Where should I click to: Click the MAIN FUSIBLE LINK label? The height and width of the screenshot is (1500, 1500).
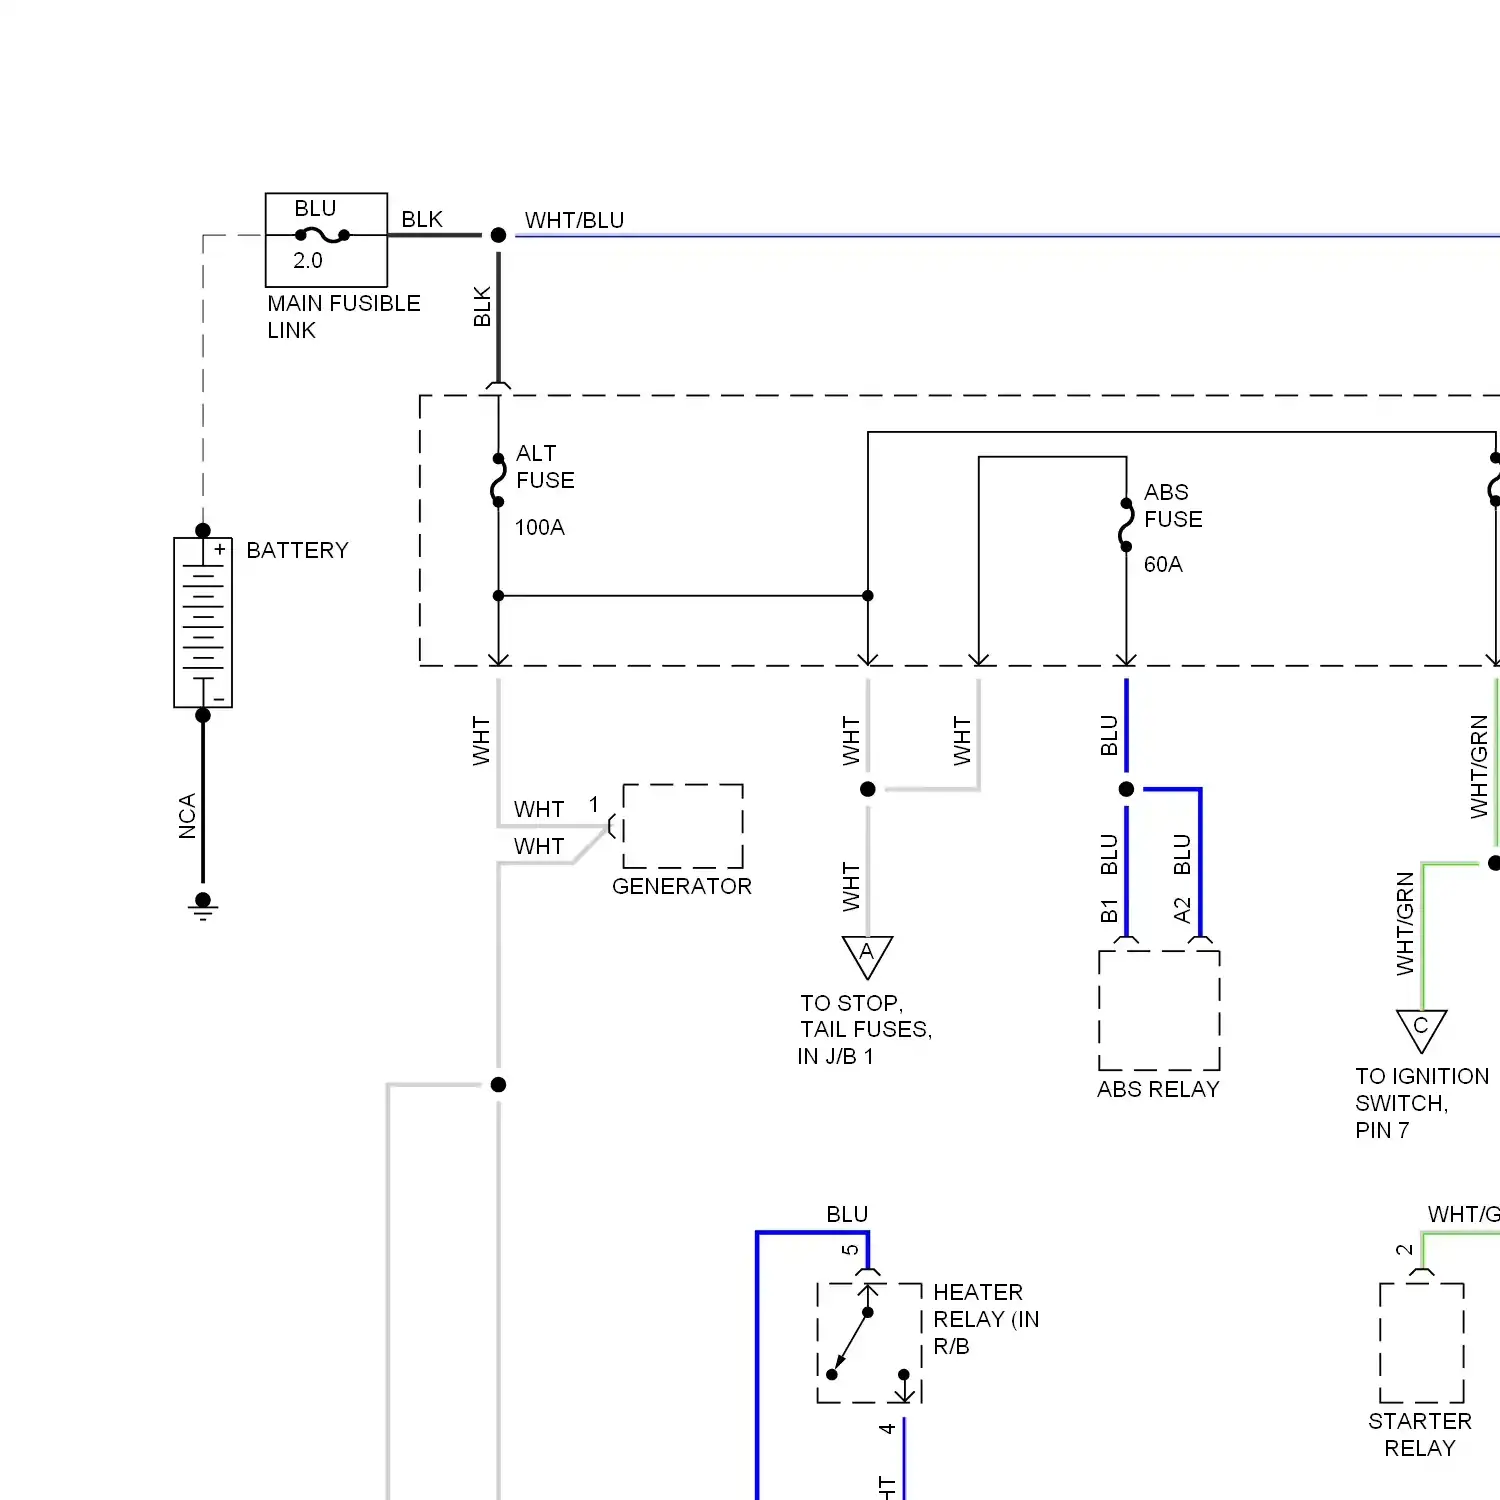click(343, 316)
